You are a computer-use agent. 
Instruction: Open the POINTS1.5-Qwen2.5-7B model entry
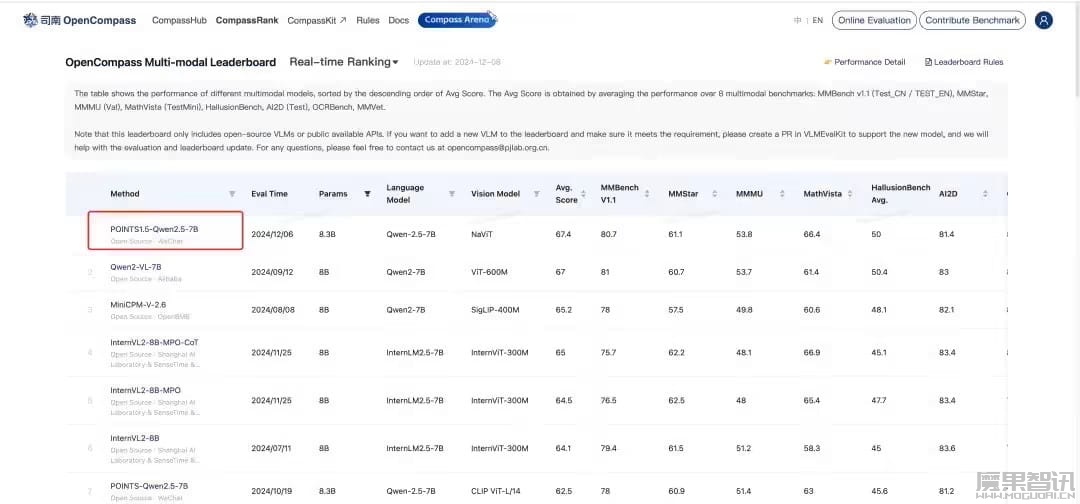(x=154, y=229)
